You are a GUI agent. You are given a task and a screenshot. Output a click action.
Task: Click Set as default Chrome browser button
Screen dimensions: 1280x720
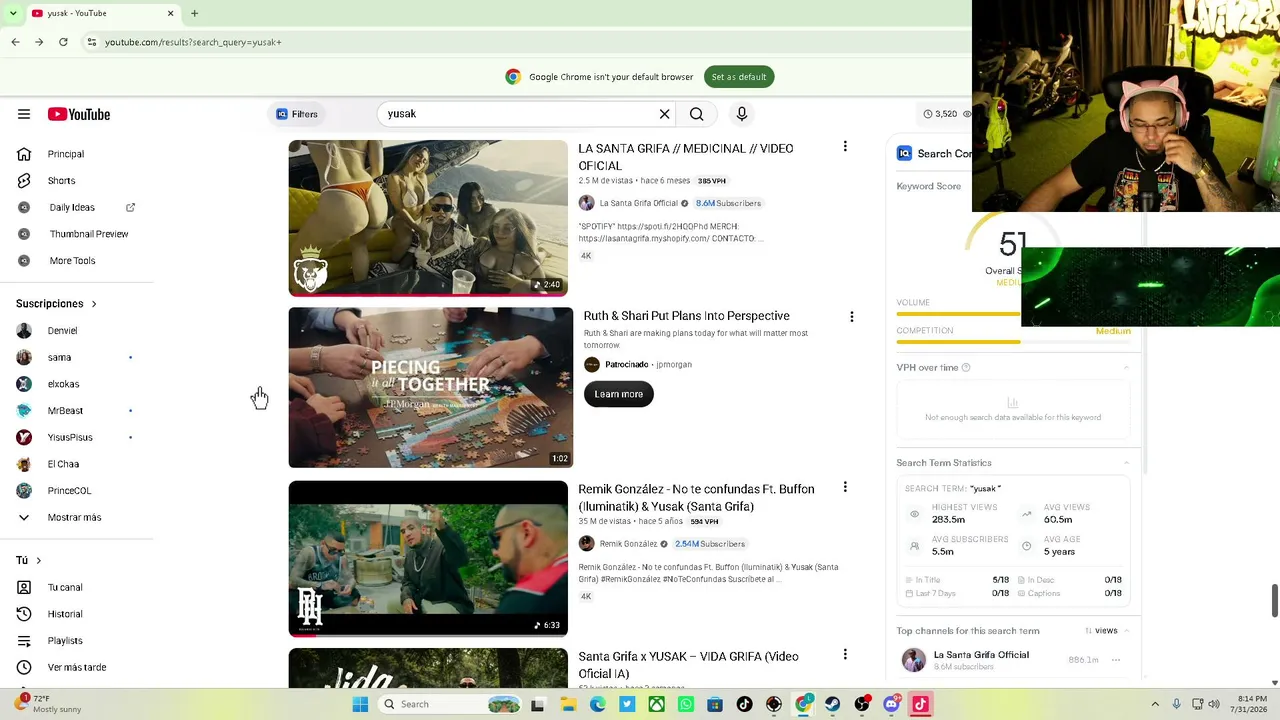(x=739, y=77)
